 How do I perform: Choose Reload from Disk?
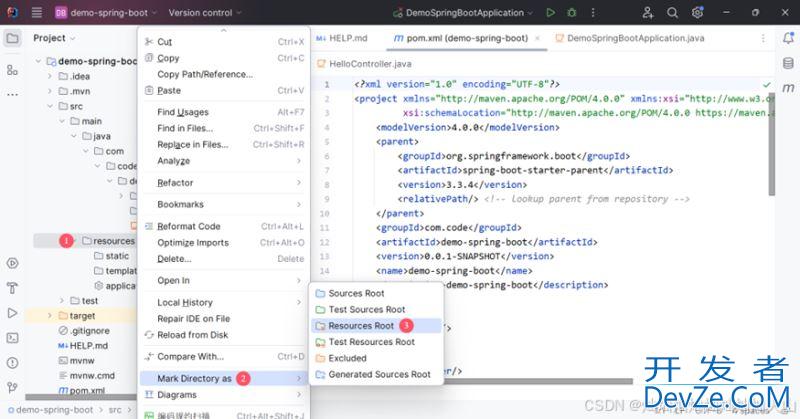[224, 335]
